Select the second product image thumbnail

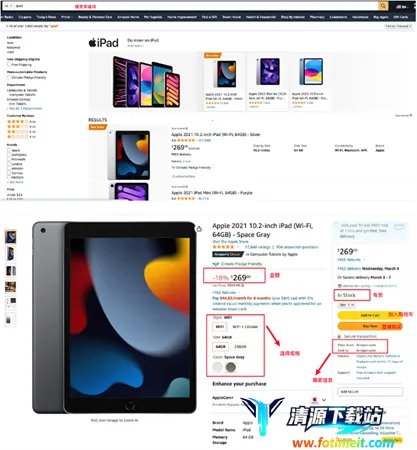click(x=10, y=254)
